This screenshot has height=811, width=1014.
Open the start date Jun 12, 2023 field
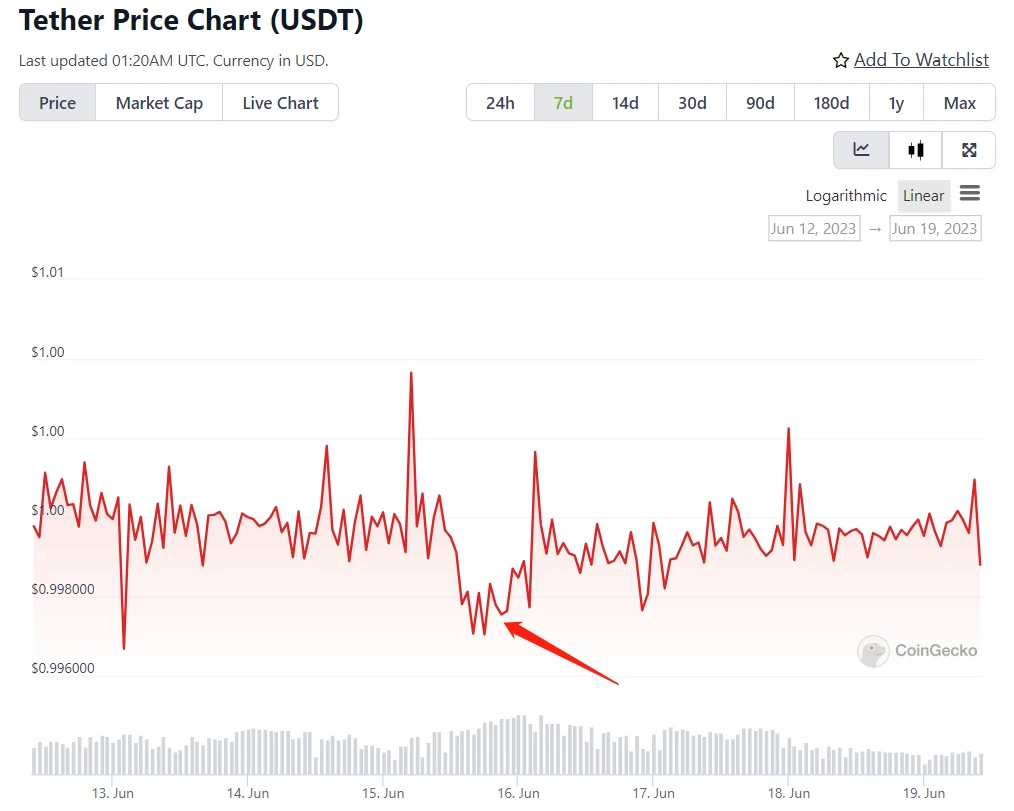pos(813,228)
